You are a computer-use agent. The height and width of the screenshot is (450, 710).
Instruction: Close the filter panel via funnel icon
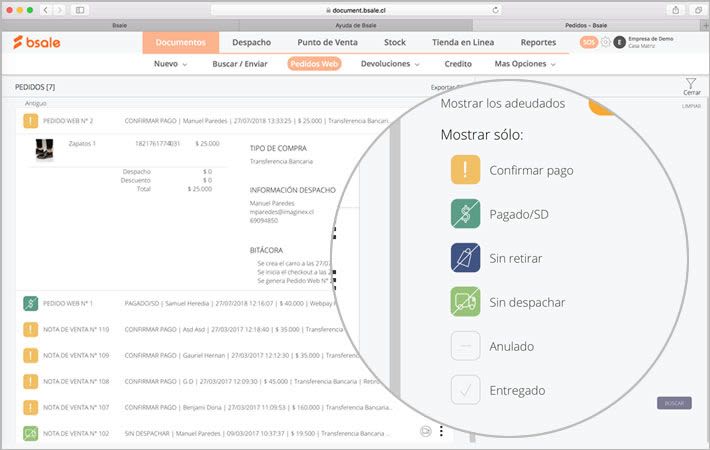pyautogui.click(x=691, y=86)
